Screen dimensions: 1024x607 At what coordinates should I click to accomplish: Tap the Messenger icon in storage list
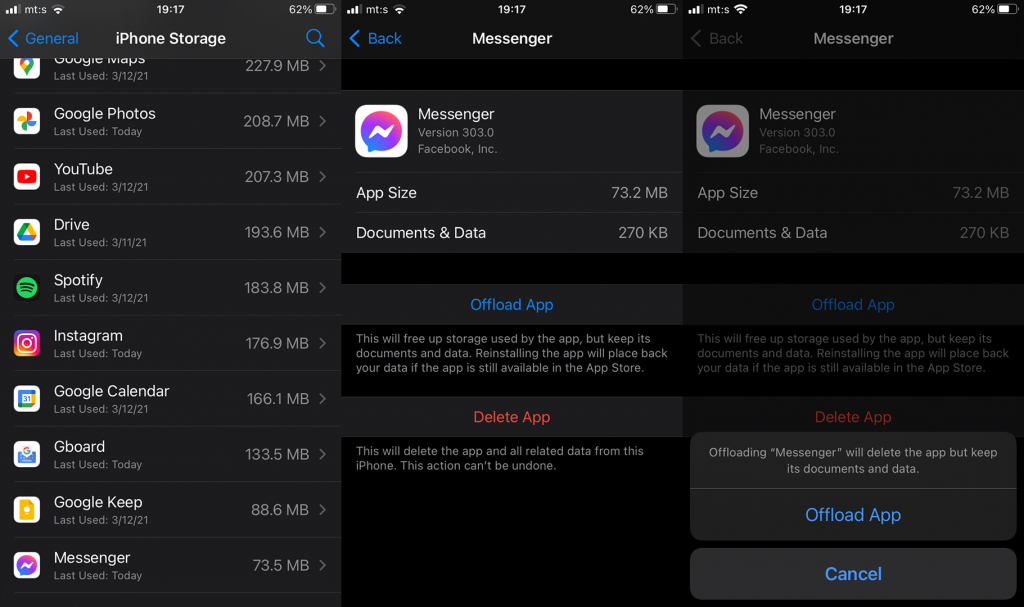click(x=27, y=566)
